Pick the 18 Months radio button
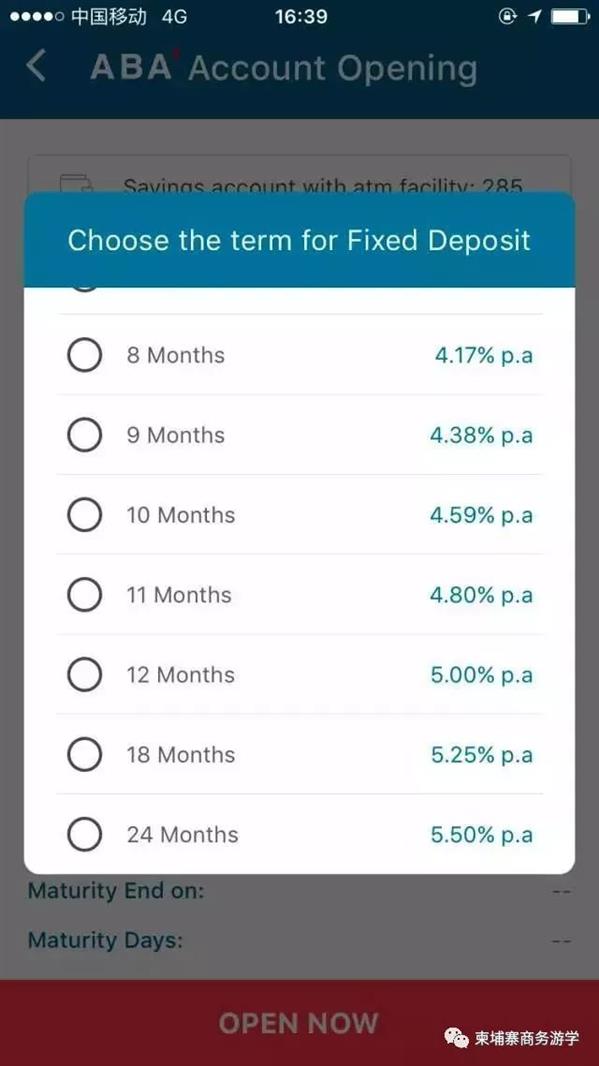The image size is (599, 1066). pyautogui.click(x=84, y=755)
